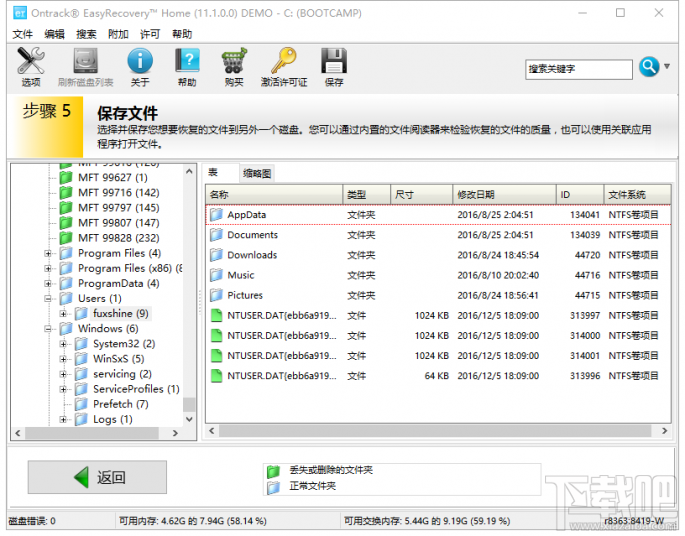Open the search options dropdown arrow

point(667,66)
